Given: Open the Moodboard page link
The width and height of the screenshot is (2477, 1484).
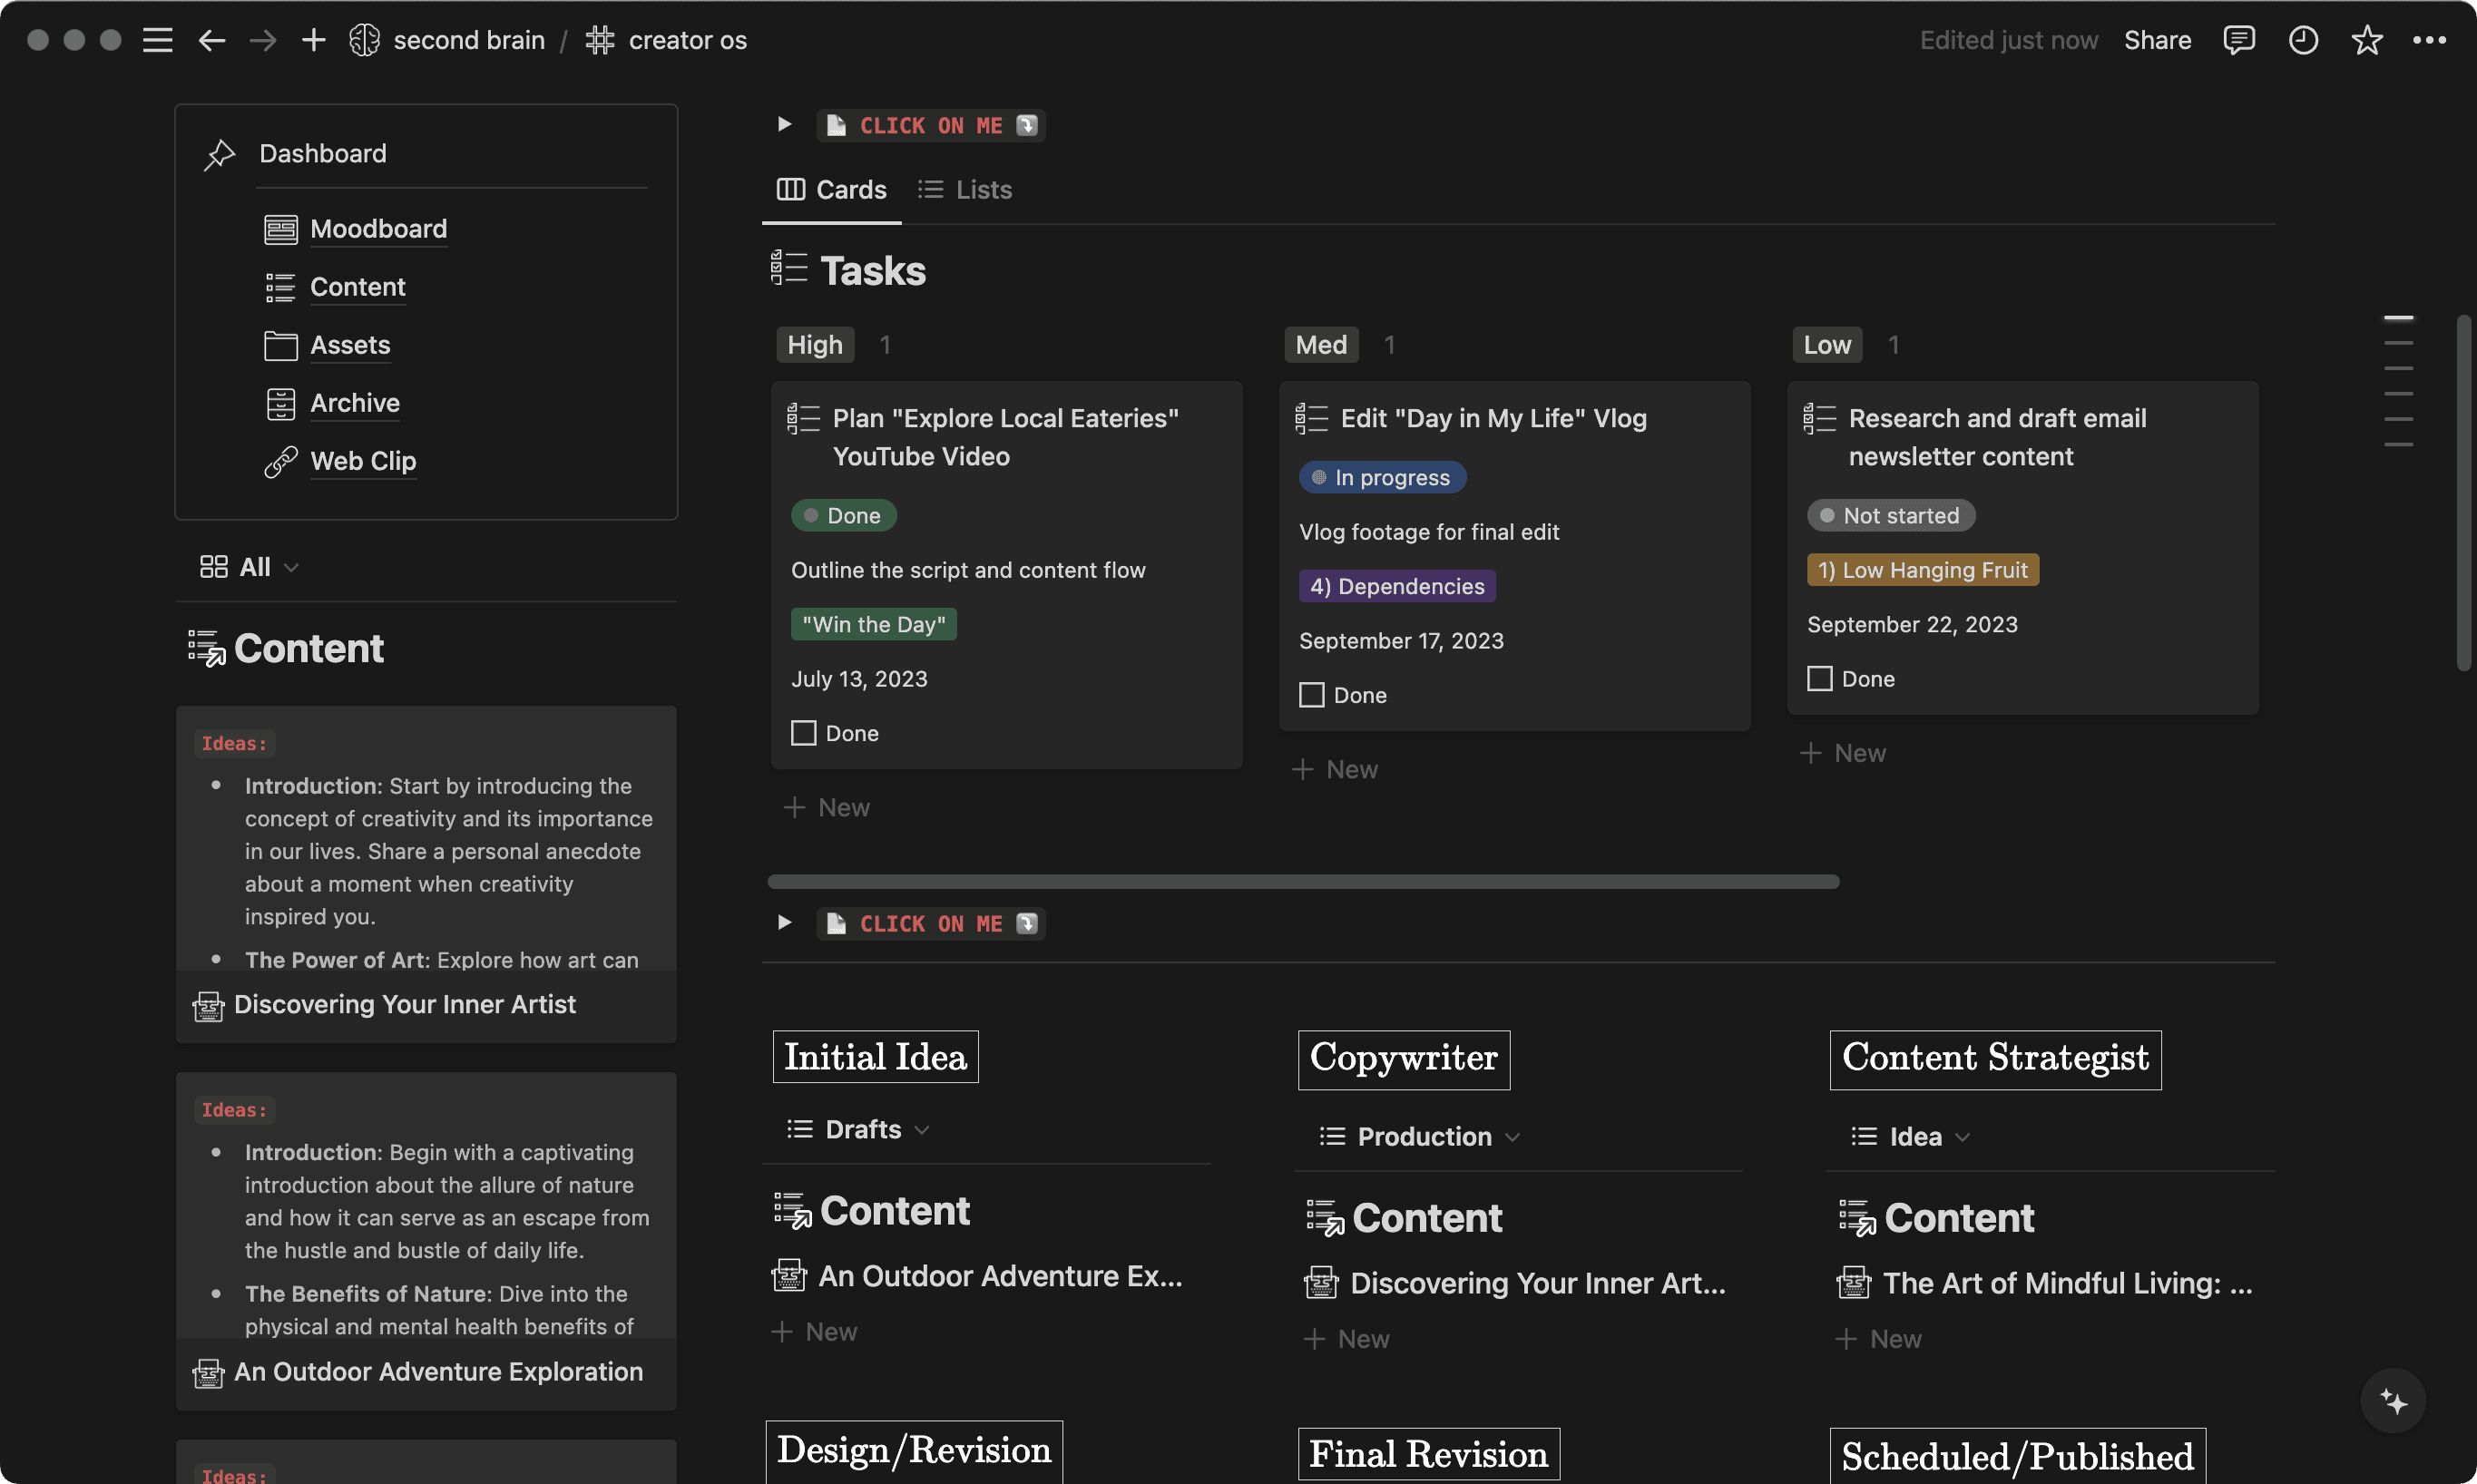Looking at the screenshot, I should coord(378,229).
